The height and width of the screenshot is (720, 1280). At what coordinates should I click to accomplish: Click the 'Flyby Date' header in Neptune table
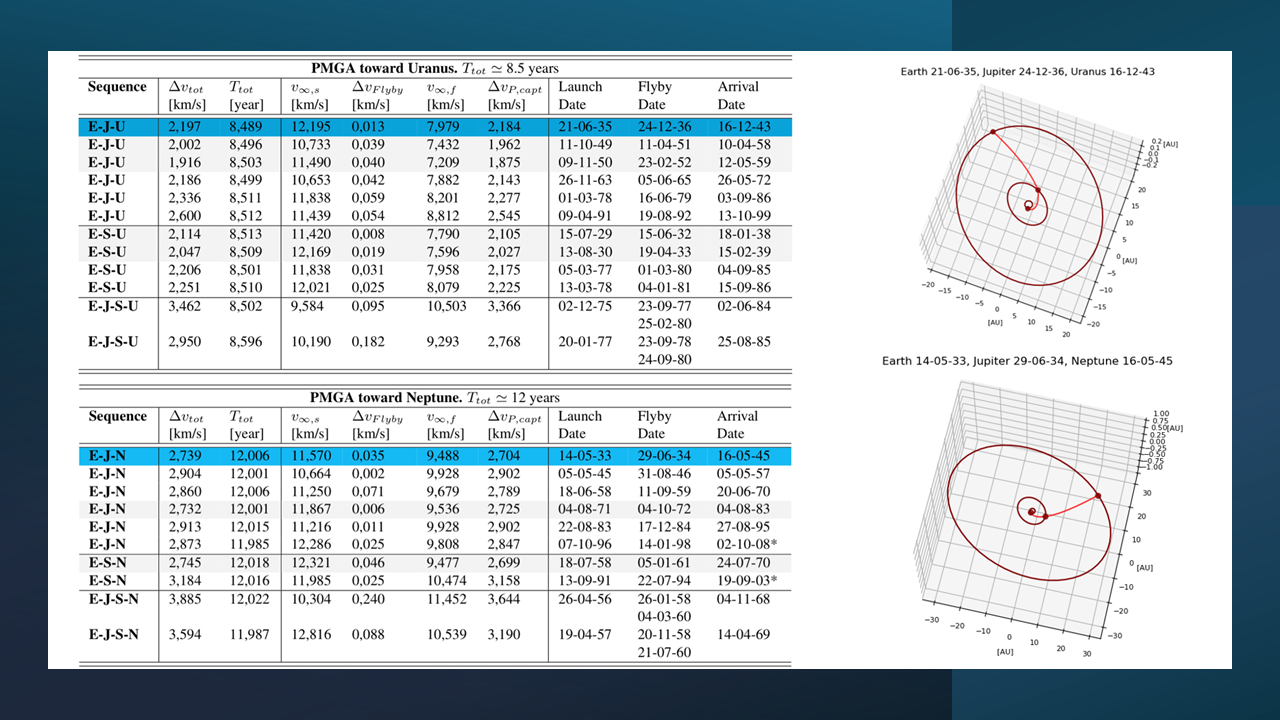(655, 426)
